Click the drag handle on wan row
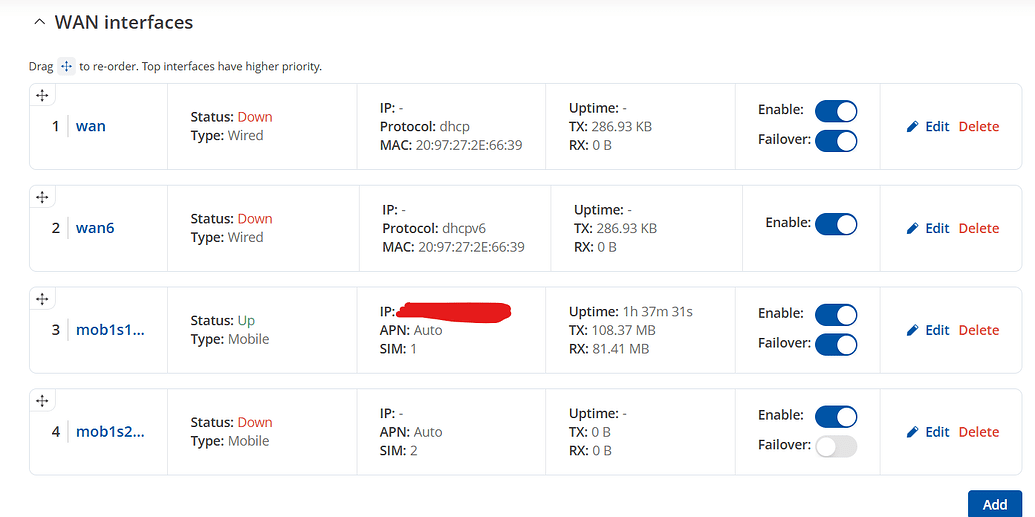This screenshot has width=1035, height=517. (x=42, y=95)
